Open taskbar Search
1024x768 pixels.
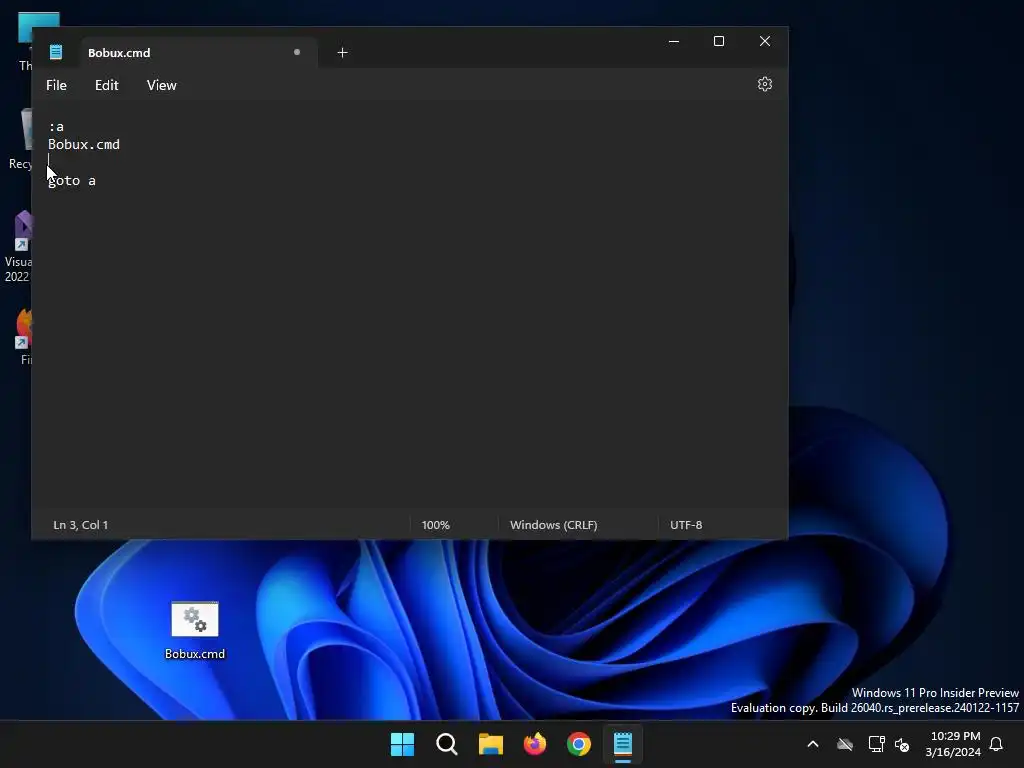[x=447, y=744]
